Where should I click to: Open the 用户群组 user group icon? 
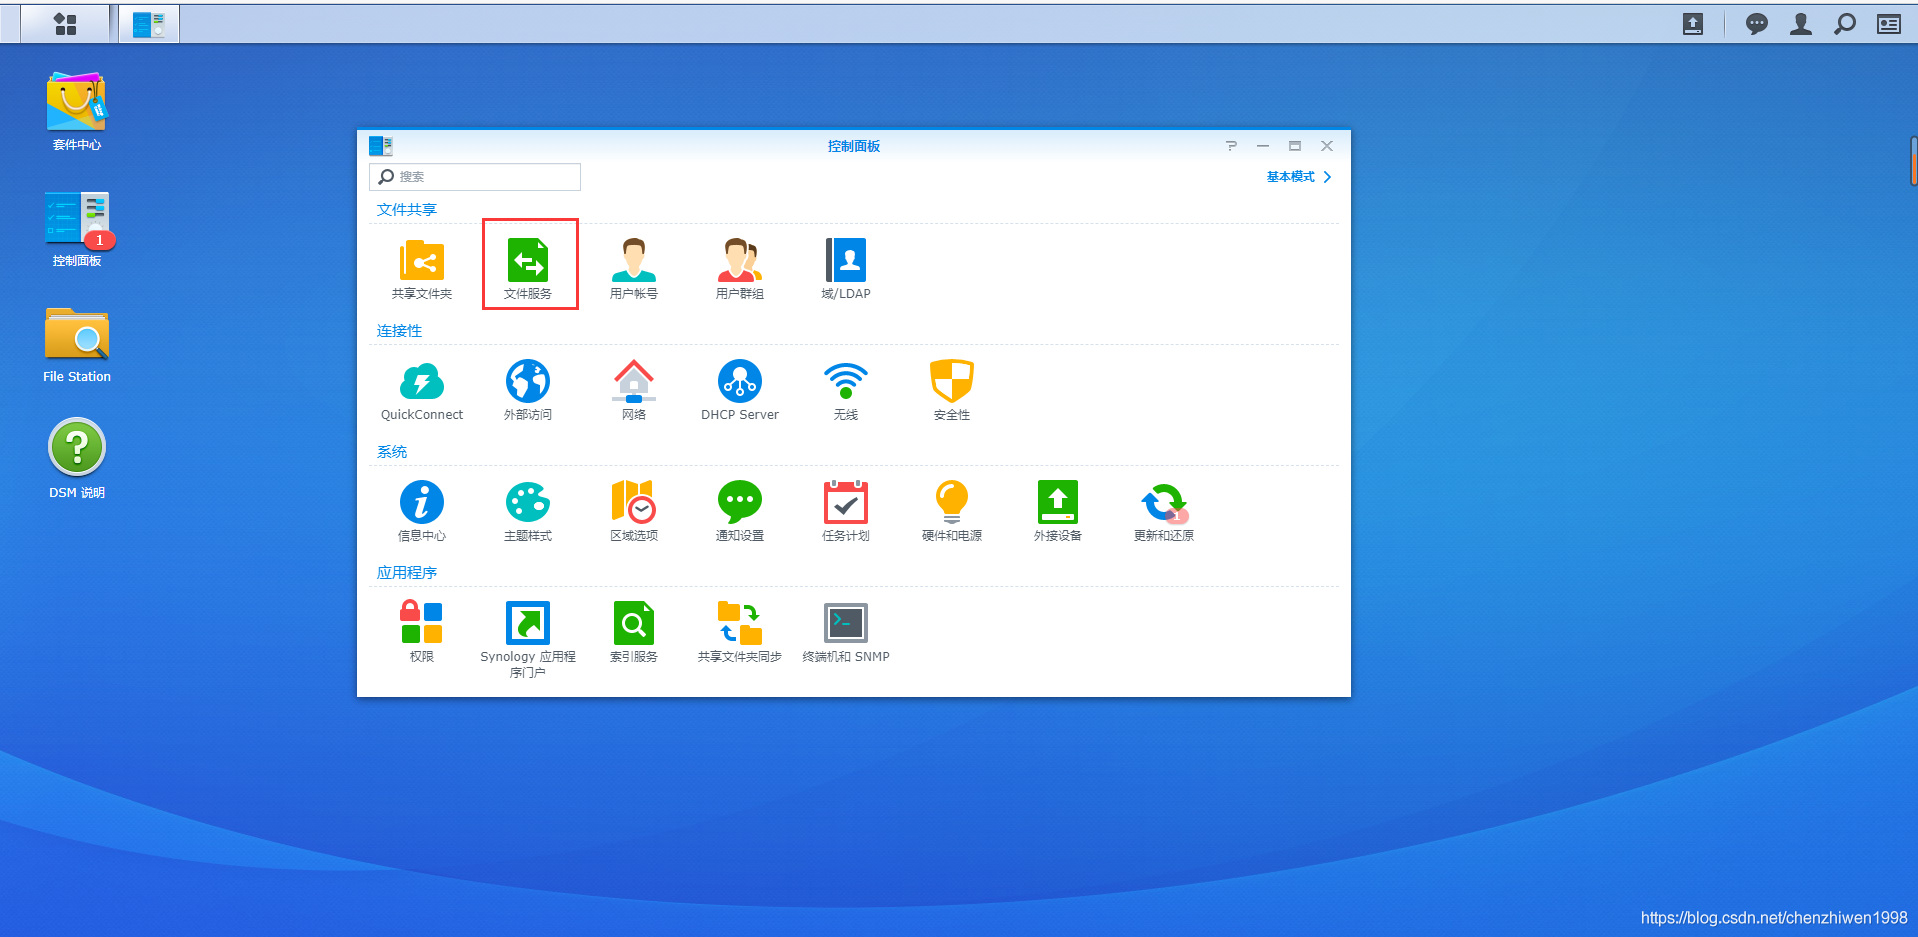740,261
